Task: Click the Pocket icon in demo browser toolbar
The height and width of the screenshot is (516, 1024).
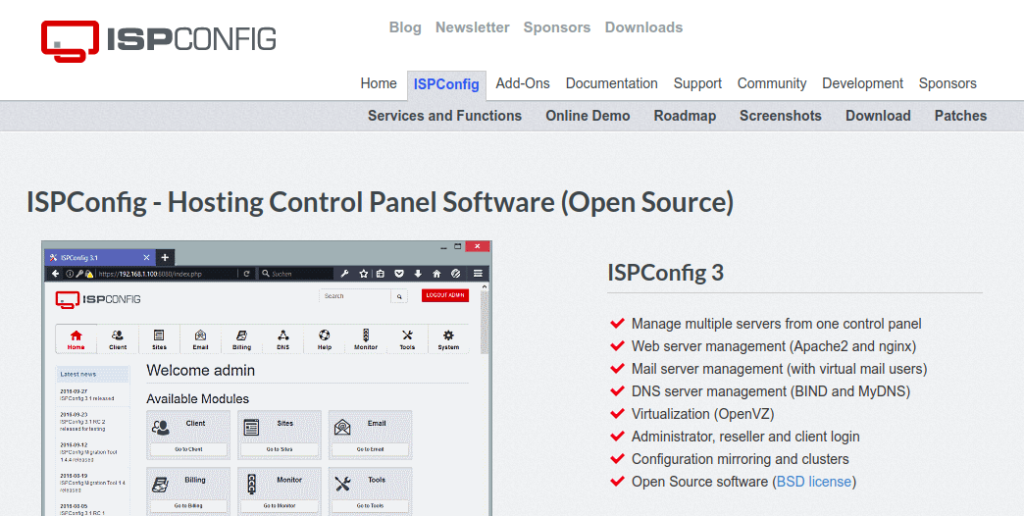Action: [399, 274]
